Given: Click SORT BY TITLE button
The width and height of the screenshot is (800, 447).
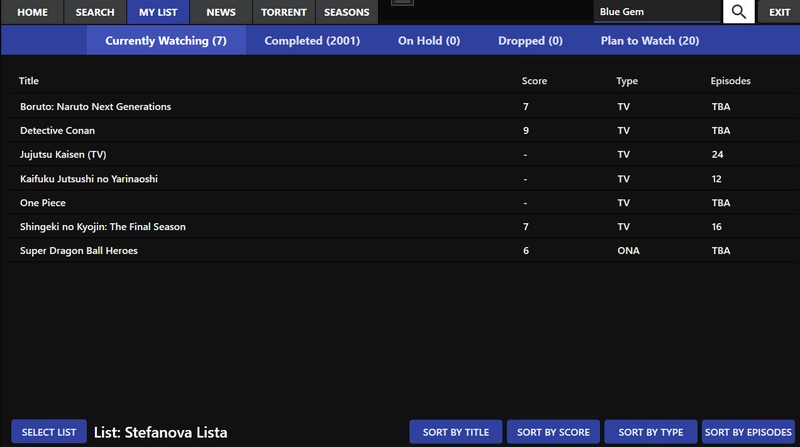Looking at the screenshot, I should pyautogui.click(x=456, y=432).
